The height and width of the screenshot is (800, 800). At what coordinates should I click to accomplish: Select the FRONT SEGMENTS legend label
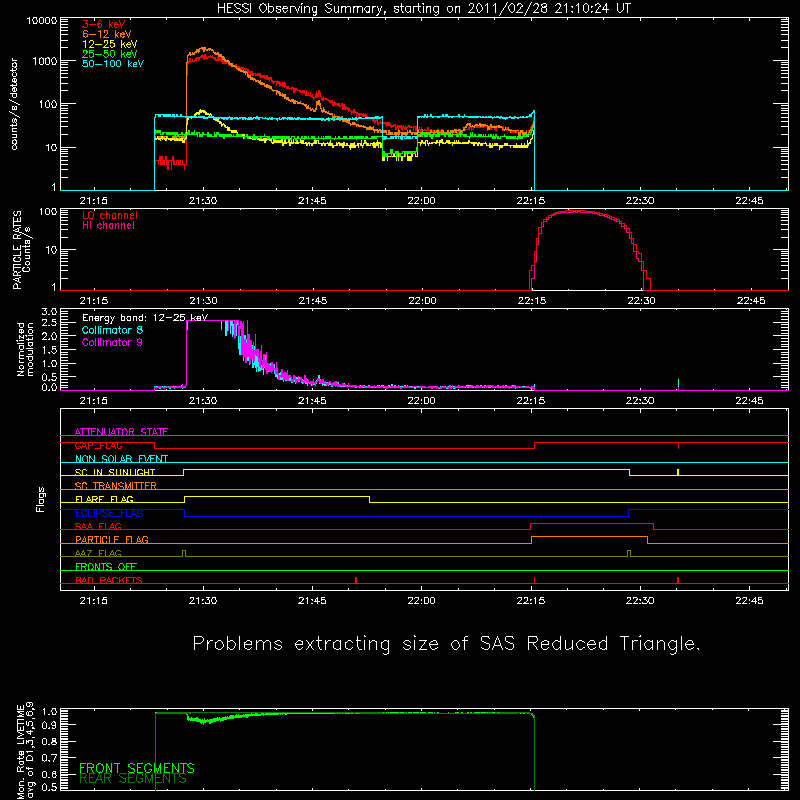pyautogui.click(x=137, y=768)
